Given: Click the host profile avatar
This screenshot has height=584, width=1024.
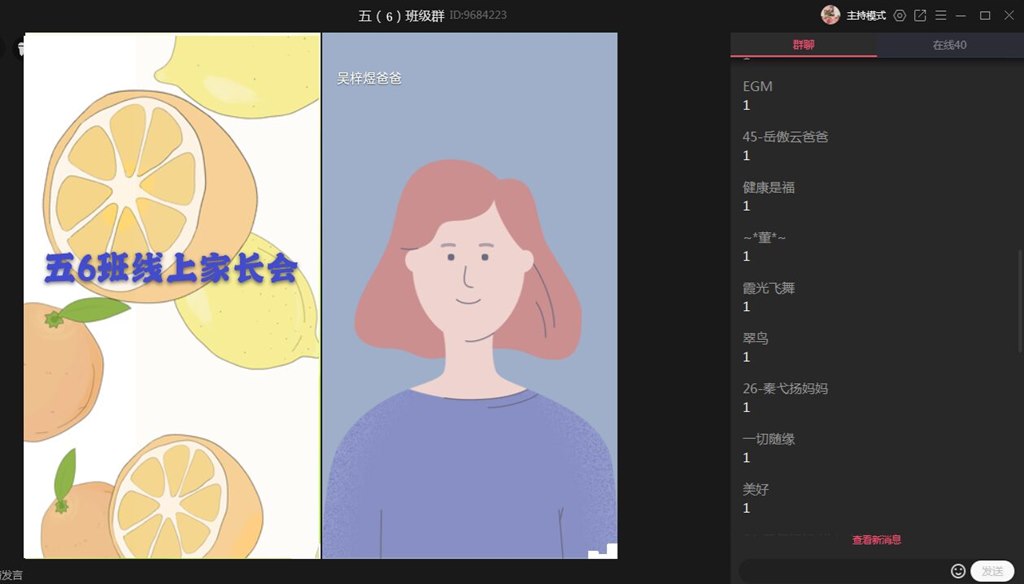Looking at the screenshot, I should (830, 15).
